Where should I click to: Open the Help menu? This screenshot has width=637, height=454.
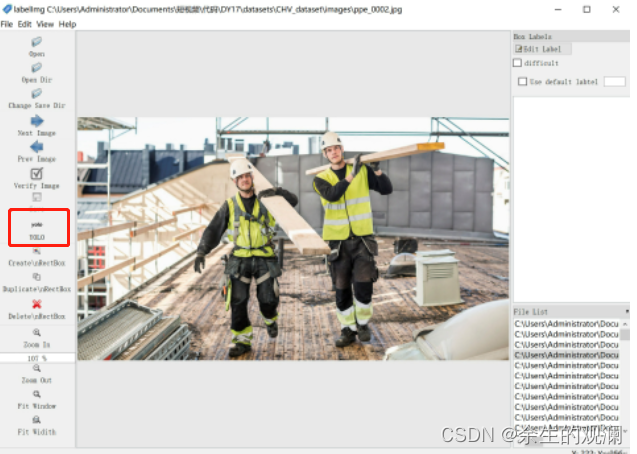coord(67,24)
